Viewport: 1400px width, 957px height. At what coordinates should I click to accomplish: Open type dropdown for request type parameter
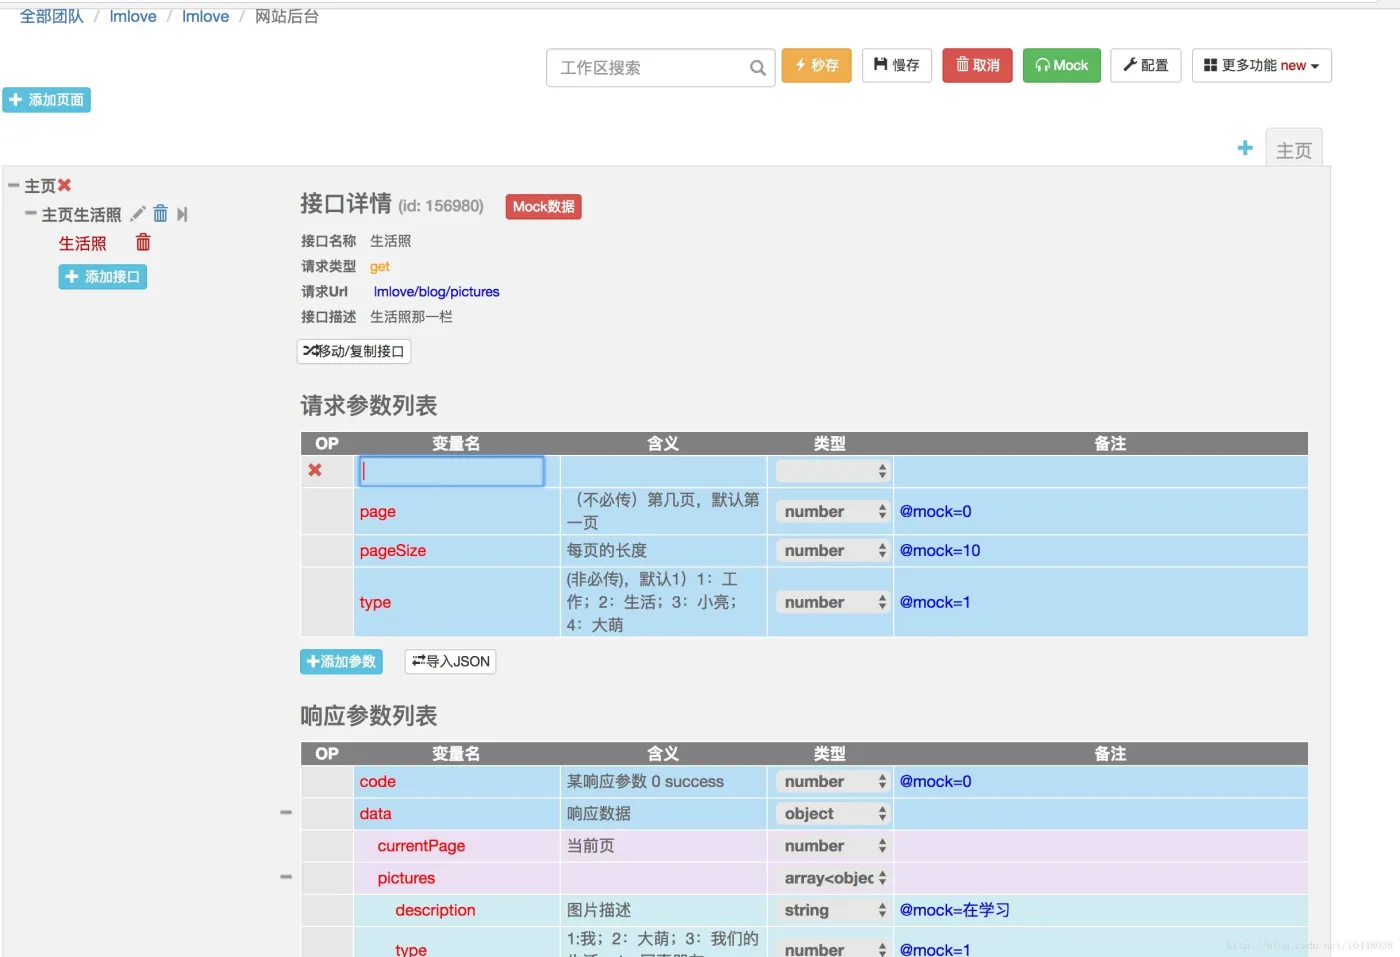pyautogui.click(x=832, y=602)
